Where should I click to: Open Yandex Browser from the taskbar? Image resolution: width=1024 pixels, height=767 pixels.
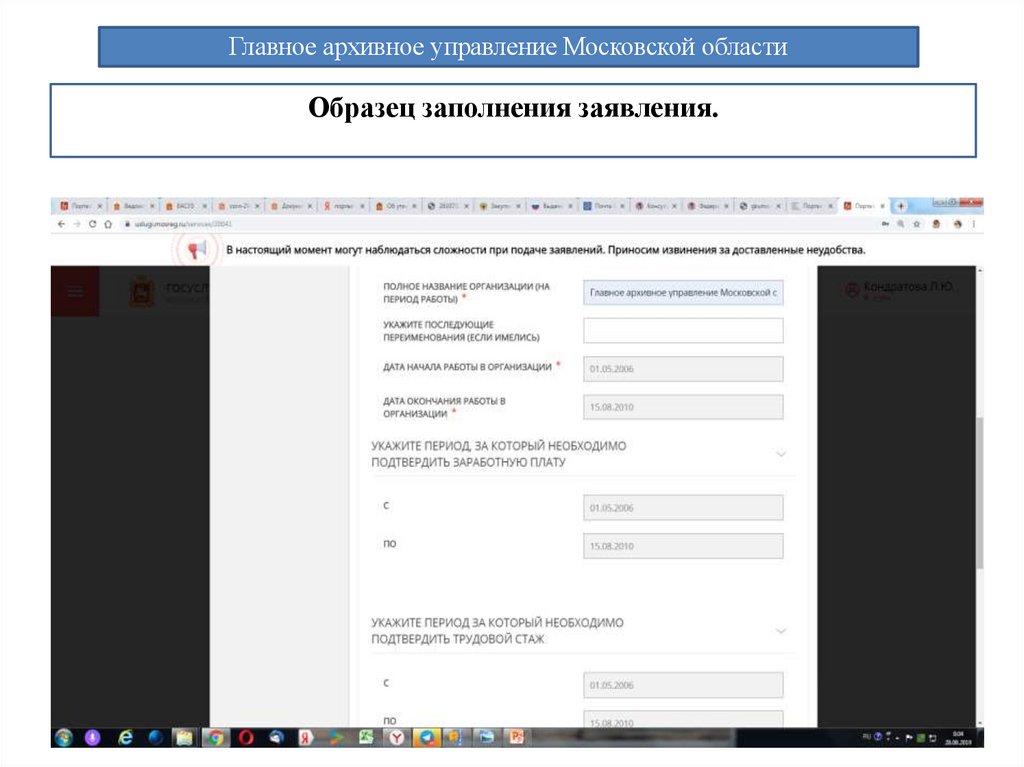[396, 738]
